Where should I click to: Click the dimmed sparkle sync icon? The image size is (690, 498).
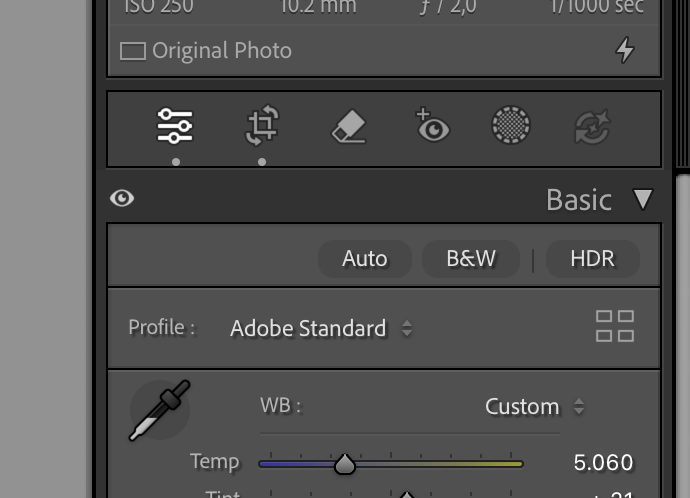point(593,127)
